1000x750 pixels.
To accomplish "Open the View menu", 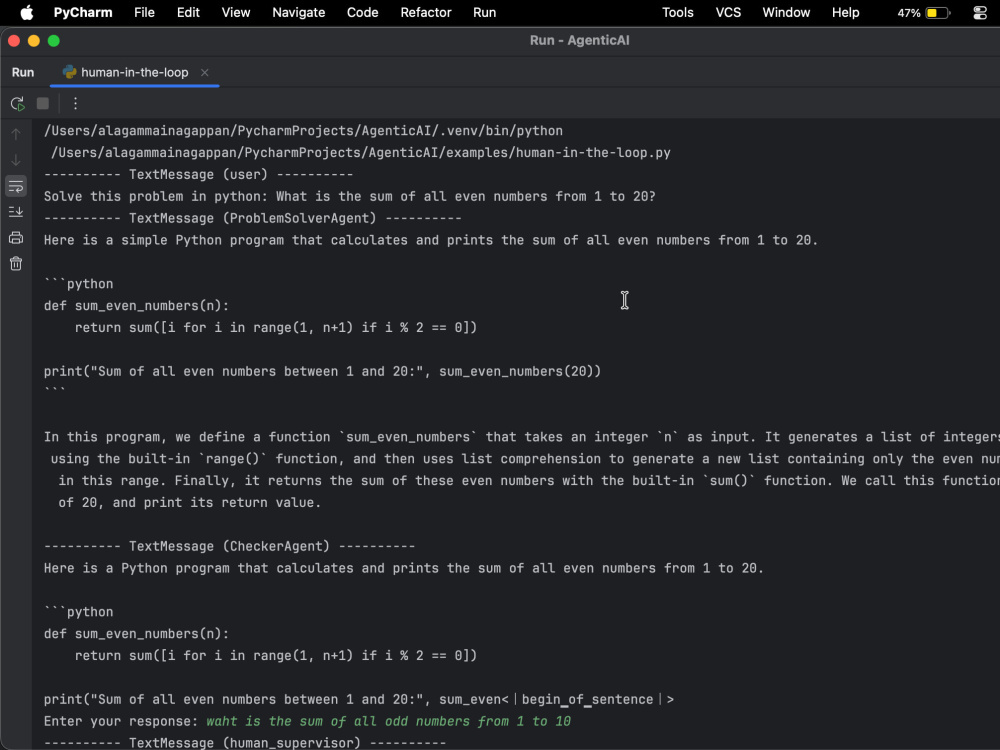I will coord(236,13).
